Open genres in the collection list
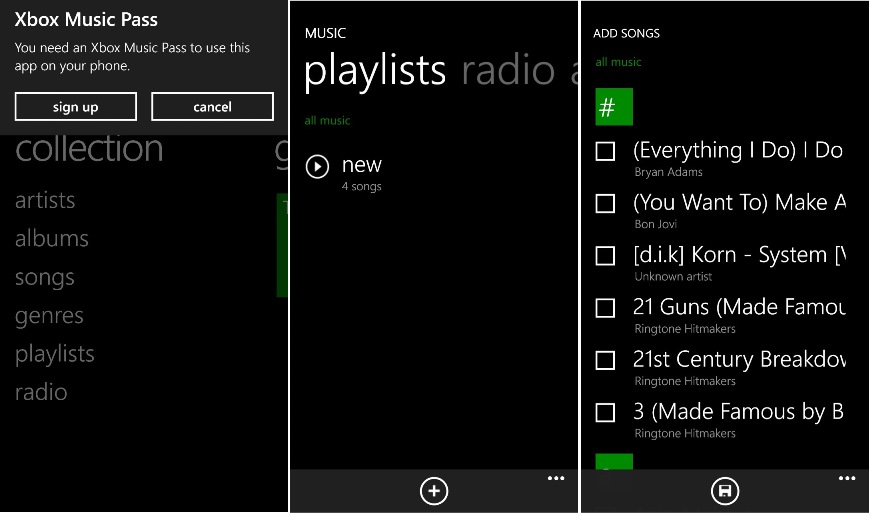Viewport: 874px width, 516px height. pos(49,316)
